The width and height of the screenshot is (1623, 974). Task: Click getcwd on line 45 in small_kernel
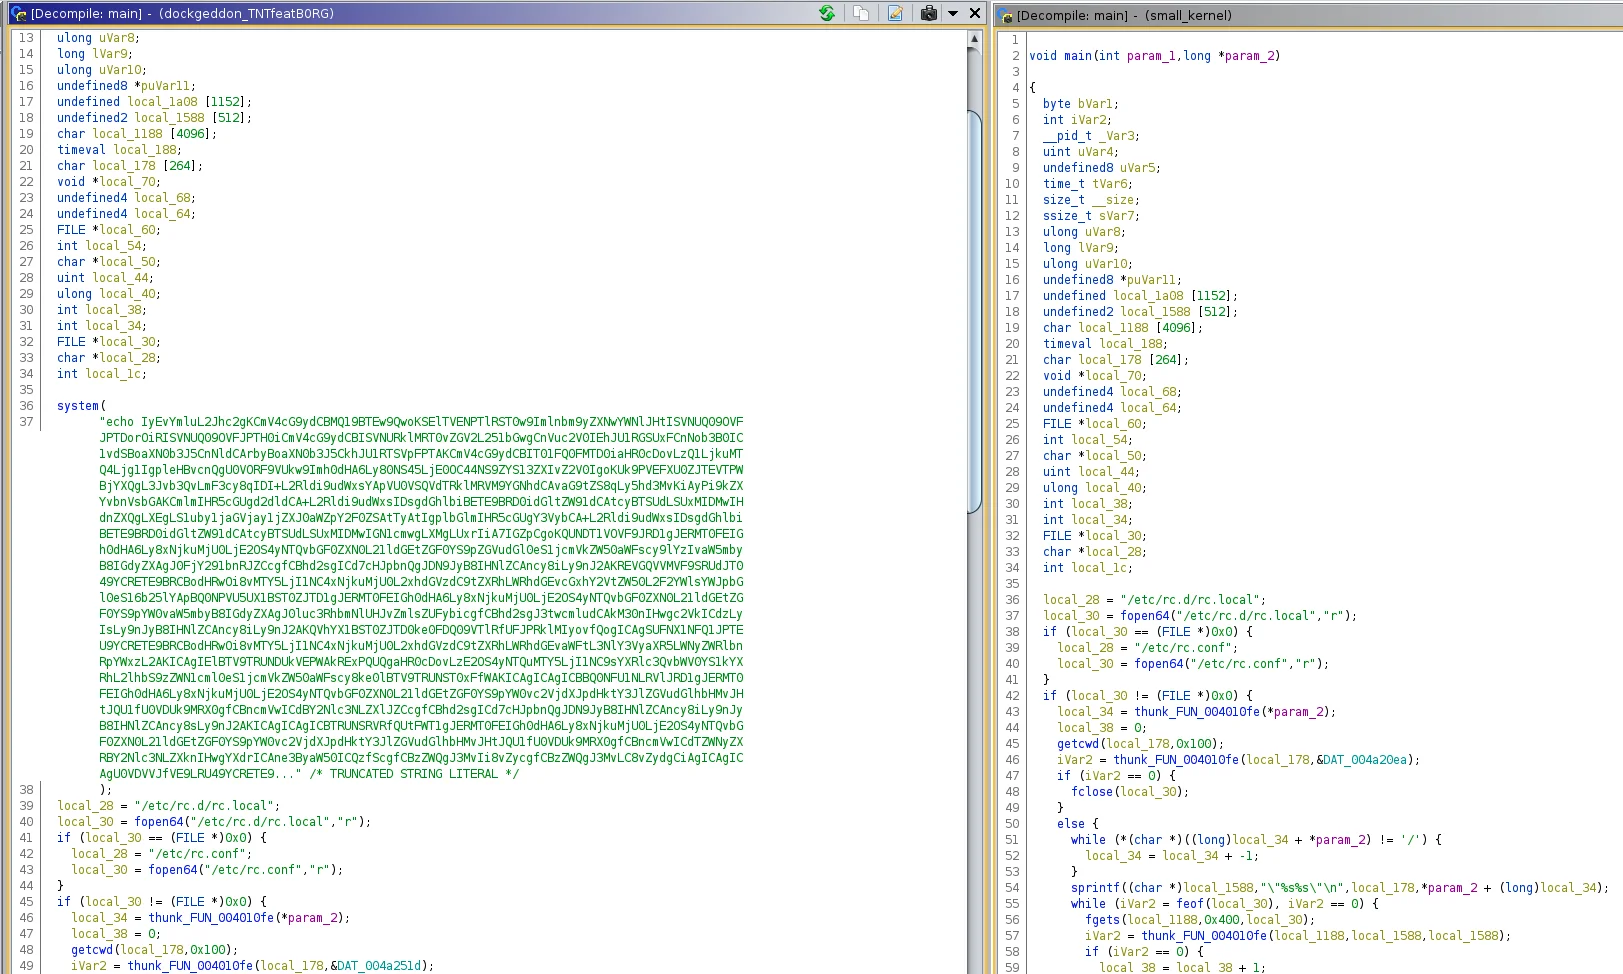click(x=1078, y=744)
